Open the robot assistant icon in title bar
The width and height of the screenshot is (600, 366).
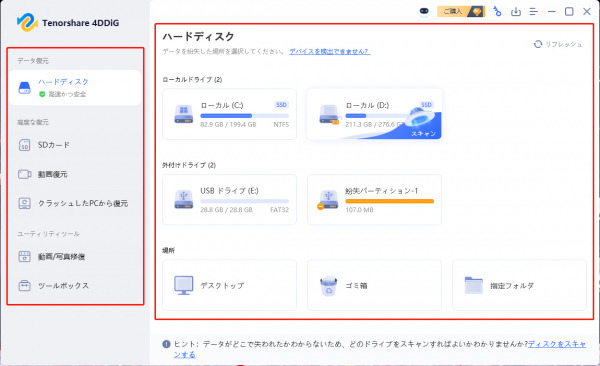424,11
